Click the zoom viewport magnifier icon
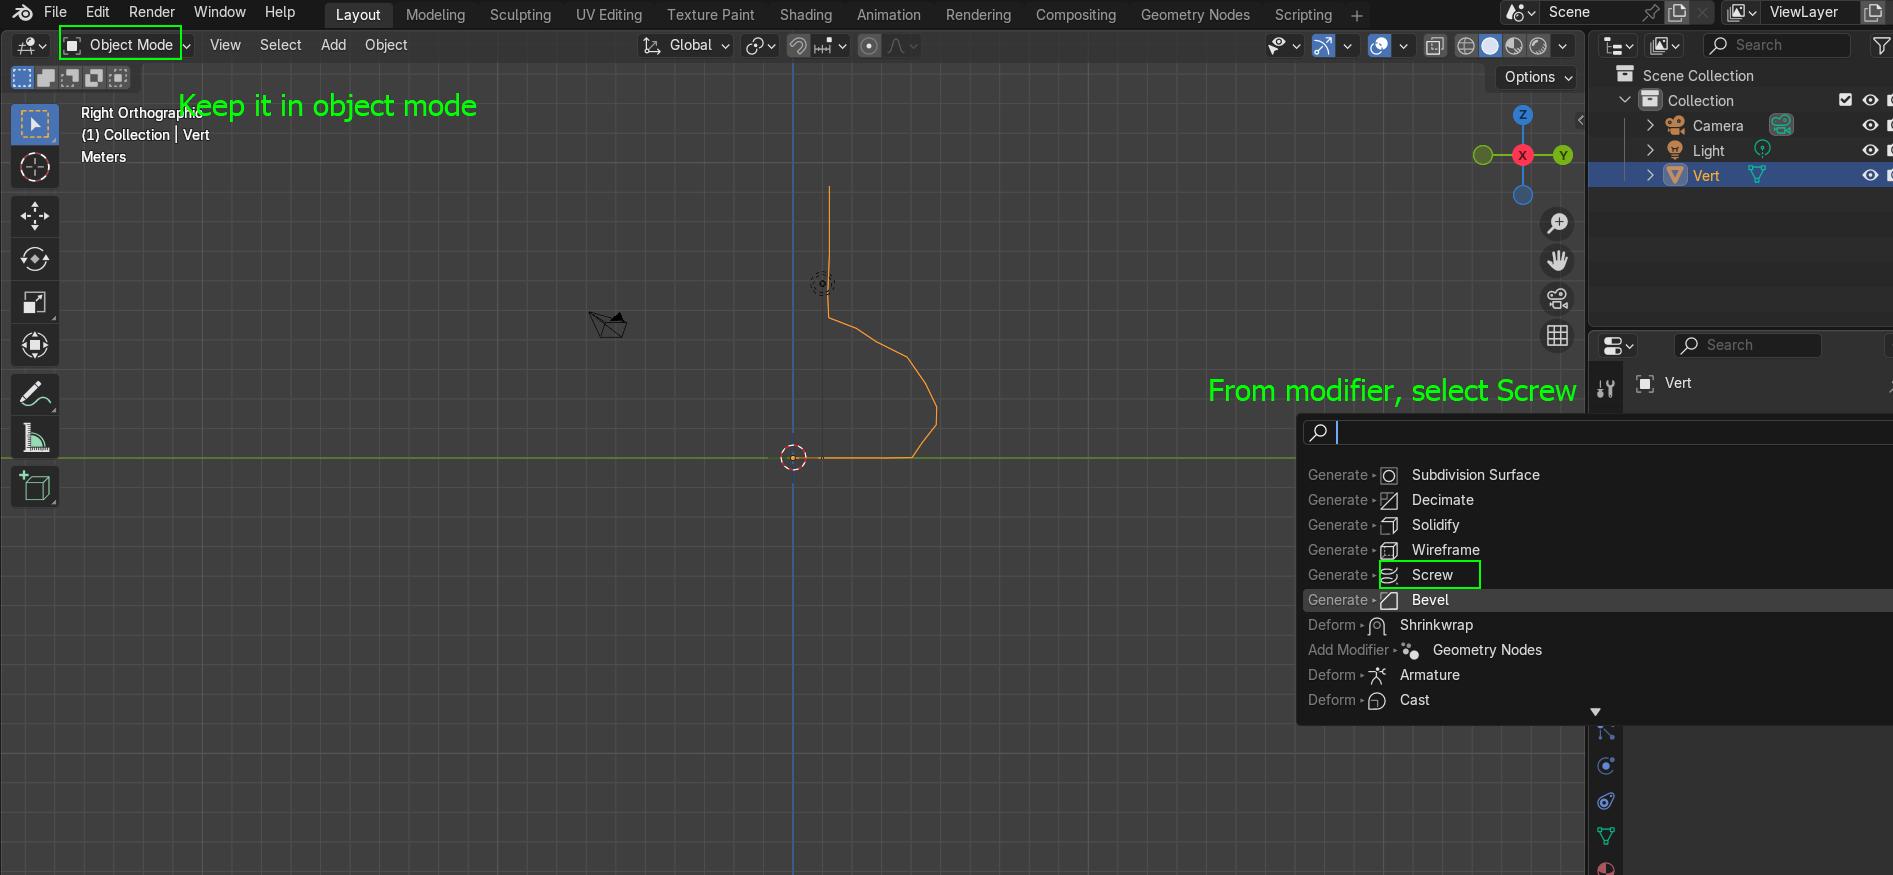The width and height of the screenshot is (1893, 875). [1557, 223]
